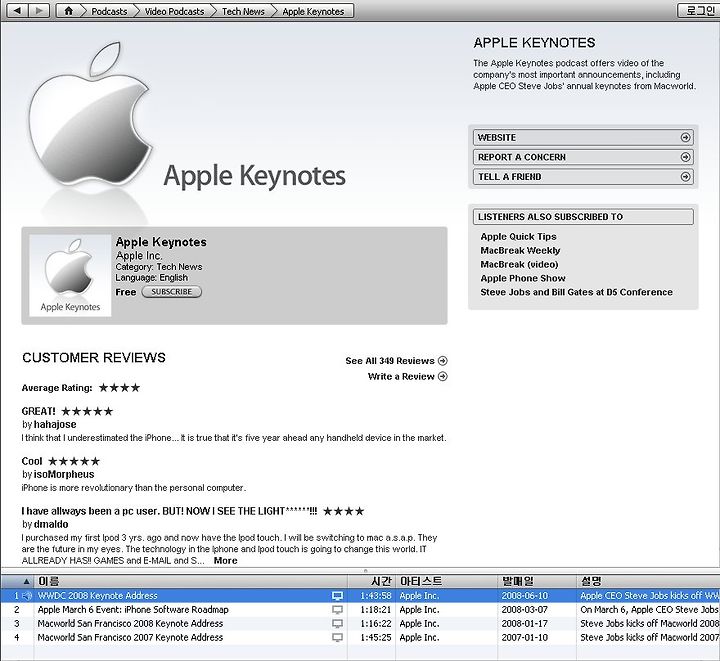Open Steve Jobs and Bill Gates at D5 Conference
This screenshot has width=720, height=661.
(576, 292)
